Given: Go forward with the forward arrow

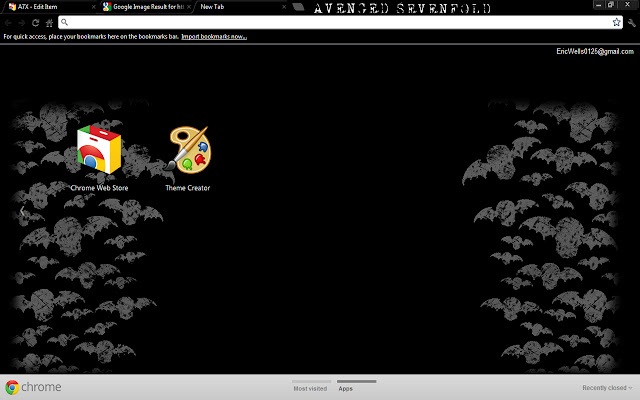Looking at the screenshot, I should (22, 23).
